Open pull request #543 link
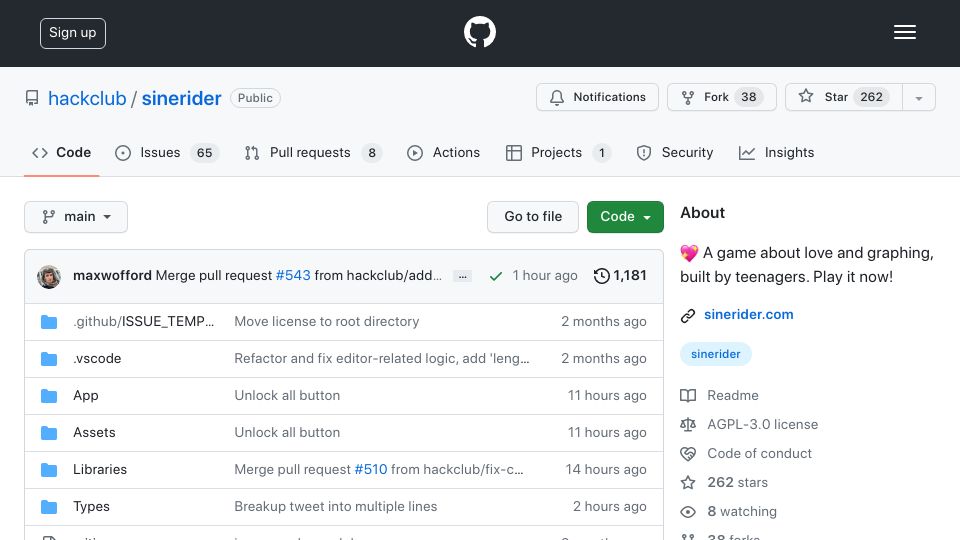 click(293, 276)
